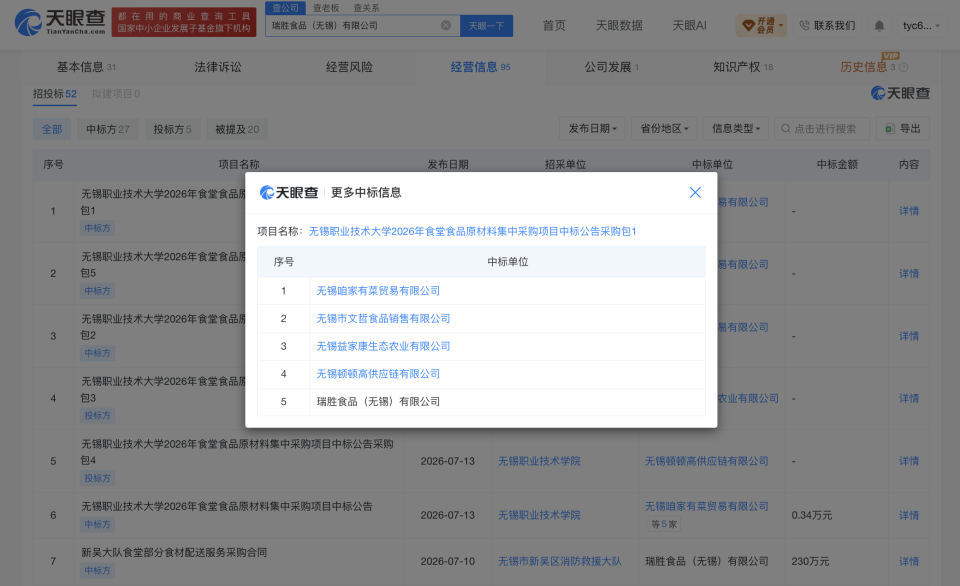Image resolution: width=960 pixels, height=586 pixels.
Task: Open 详情 for row 6
Action: click(909, 516)
